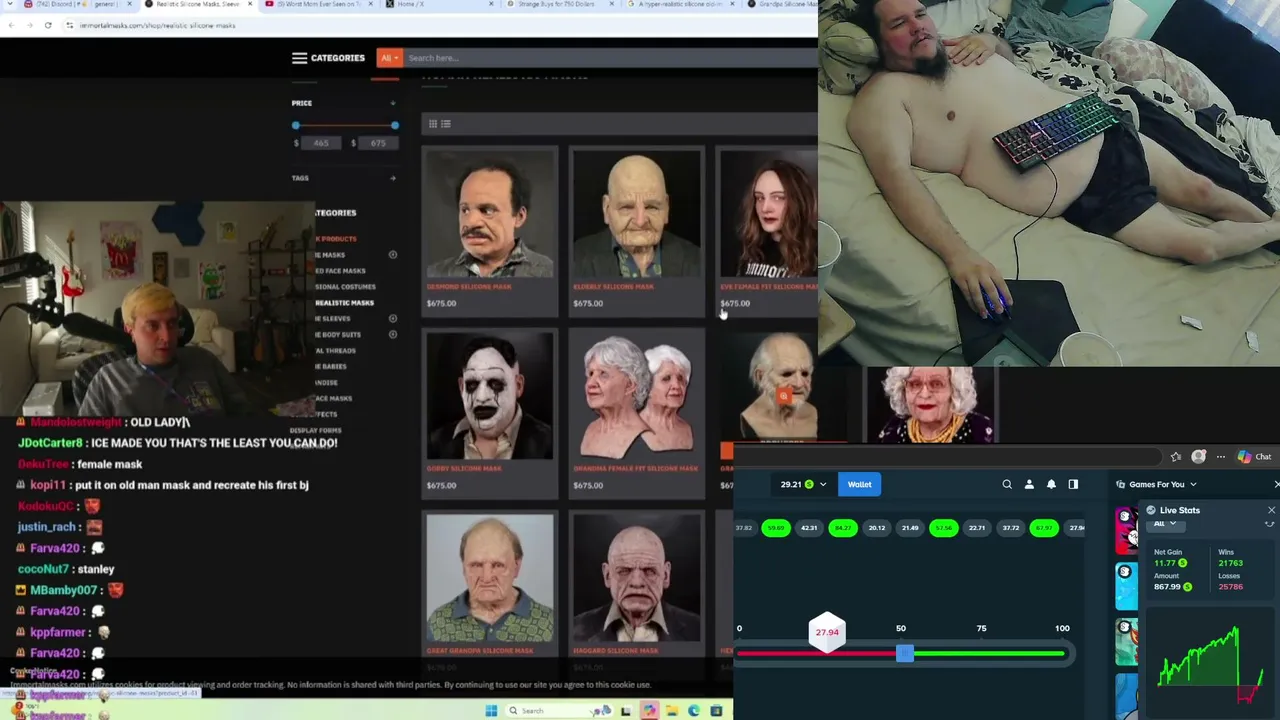This screenshot has width=1280, height=720.
Task: Click the 84.27 past roll result pill
Action: (843, 528)
